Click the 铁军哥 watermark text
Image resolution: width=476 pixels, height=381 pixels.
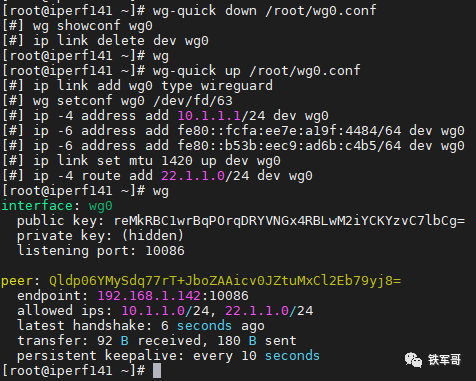(x=445, y=360)
